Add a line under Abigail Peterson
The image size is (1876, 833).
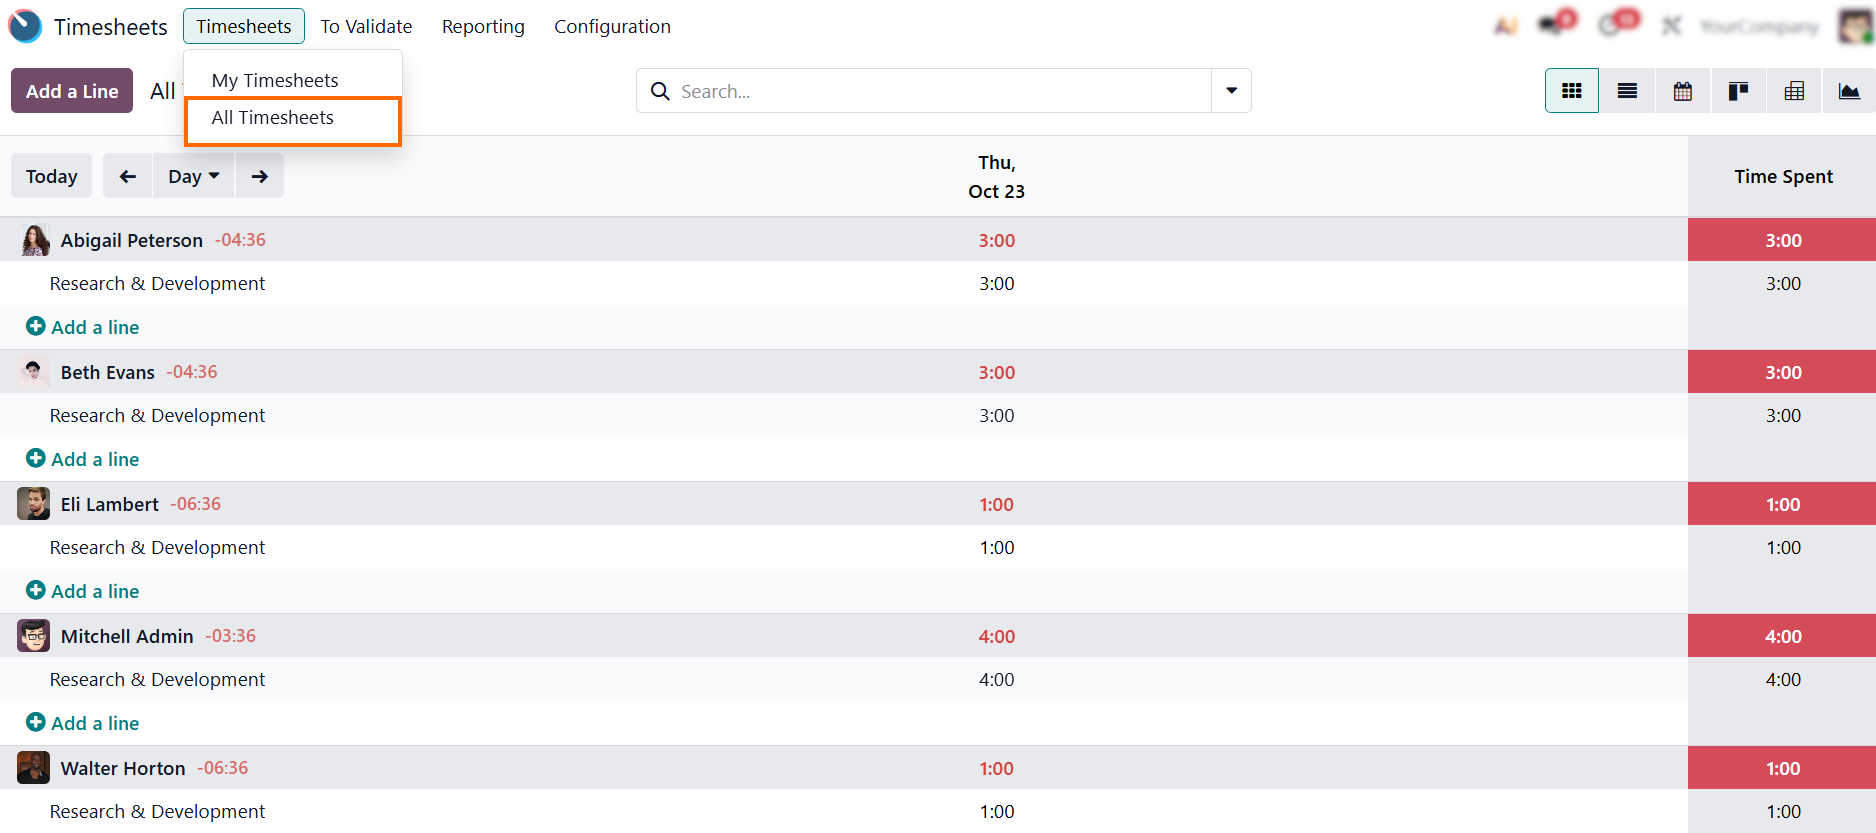click(x=95, y=327)
